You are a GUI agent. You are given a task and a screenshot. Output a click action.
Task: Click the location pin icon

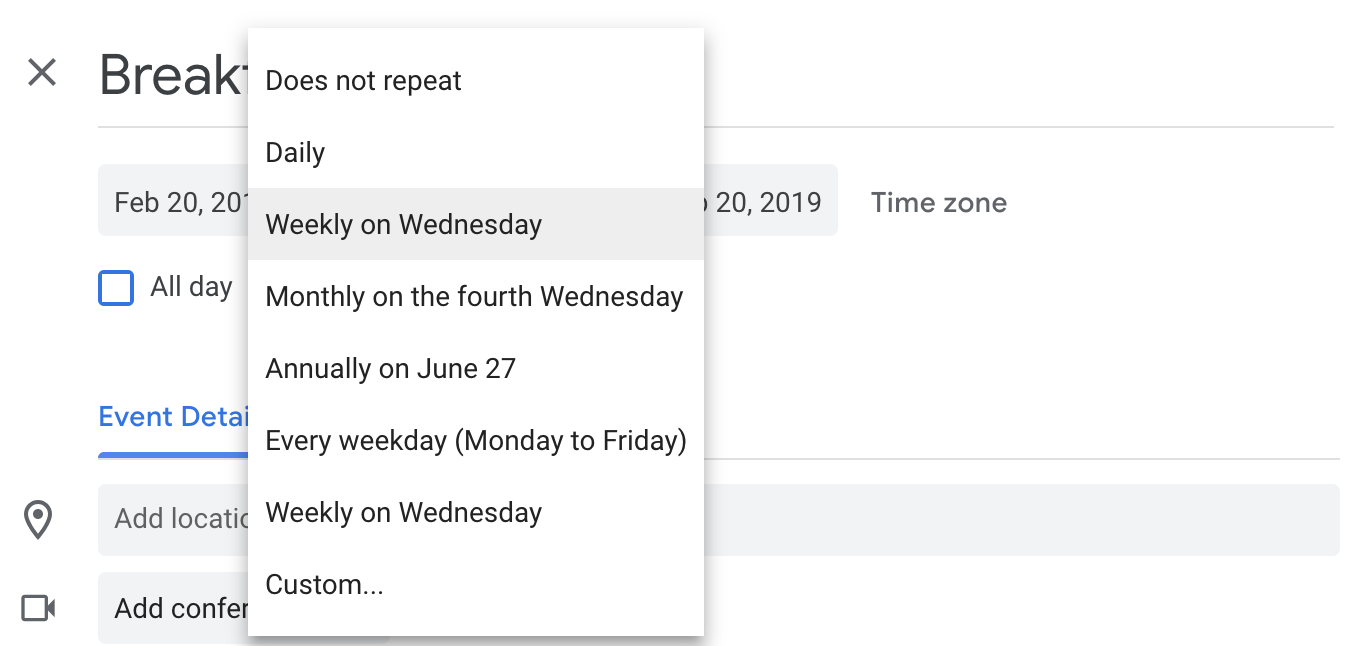coord(38,521)
